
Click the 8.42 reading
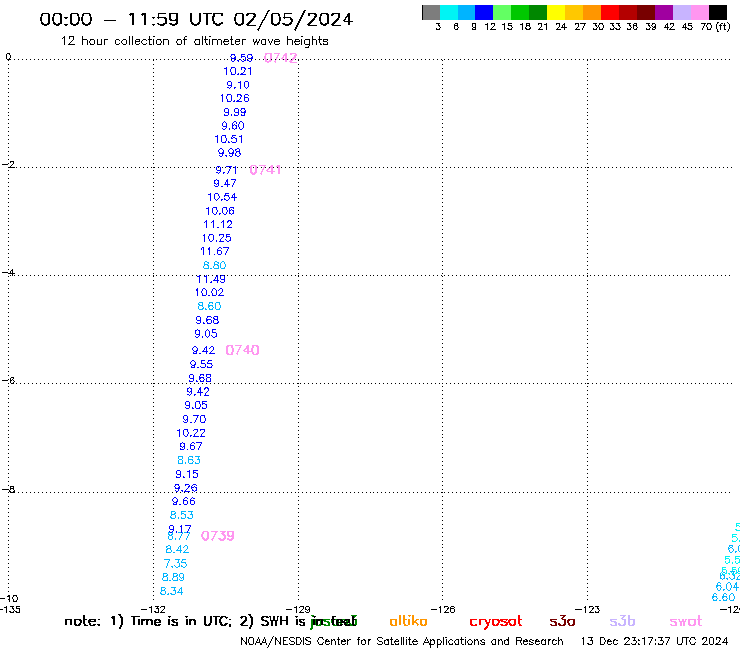(x=177, y=549)
